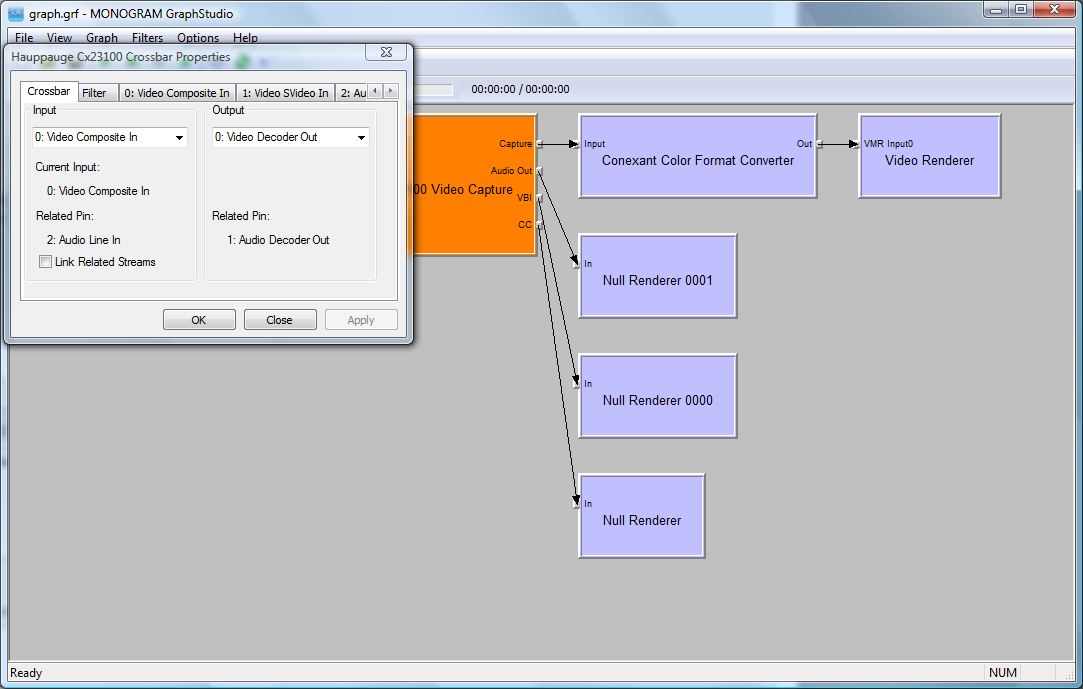Viewport: 1083px width, 689px height.
Task: Click the Ready status text
Action: tap(26, 672)
